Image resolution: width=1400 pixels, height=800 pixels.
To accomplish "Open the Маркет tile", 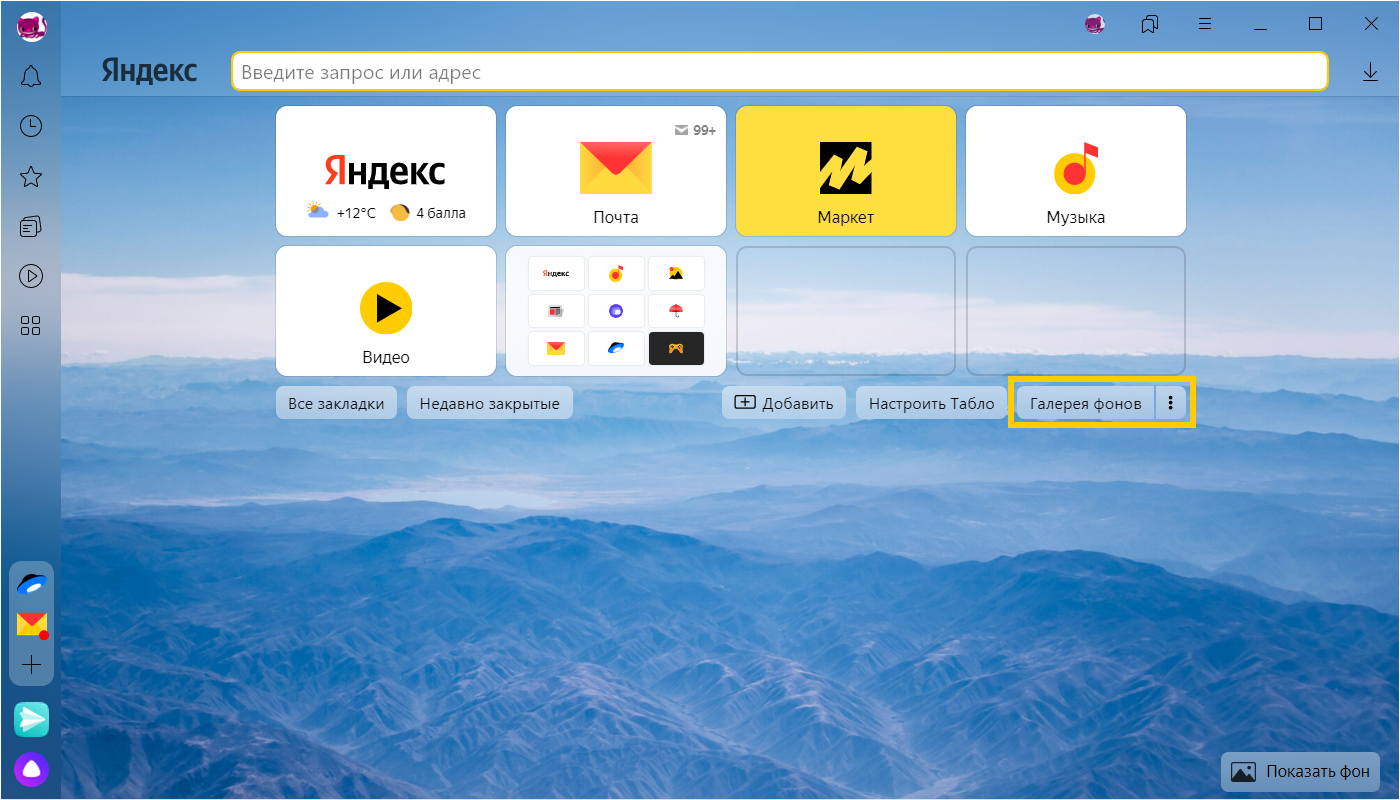I will pos(846,171).
